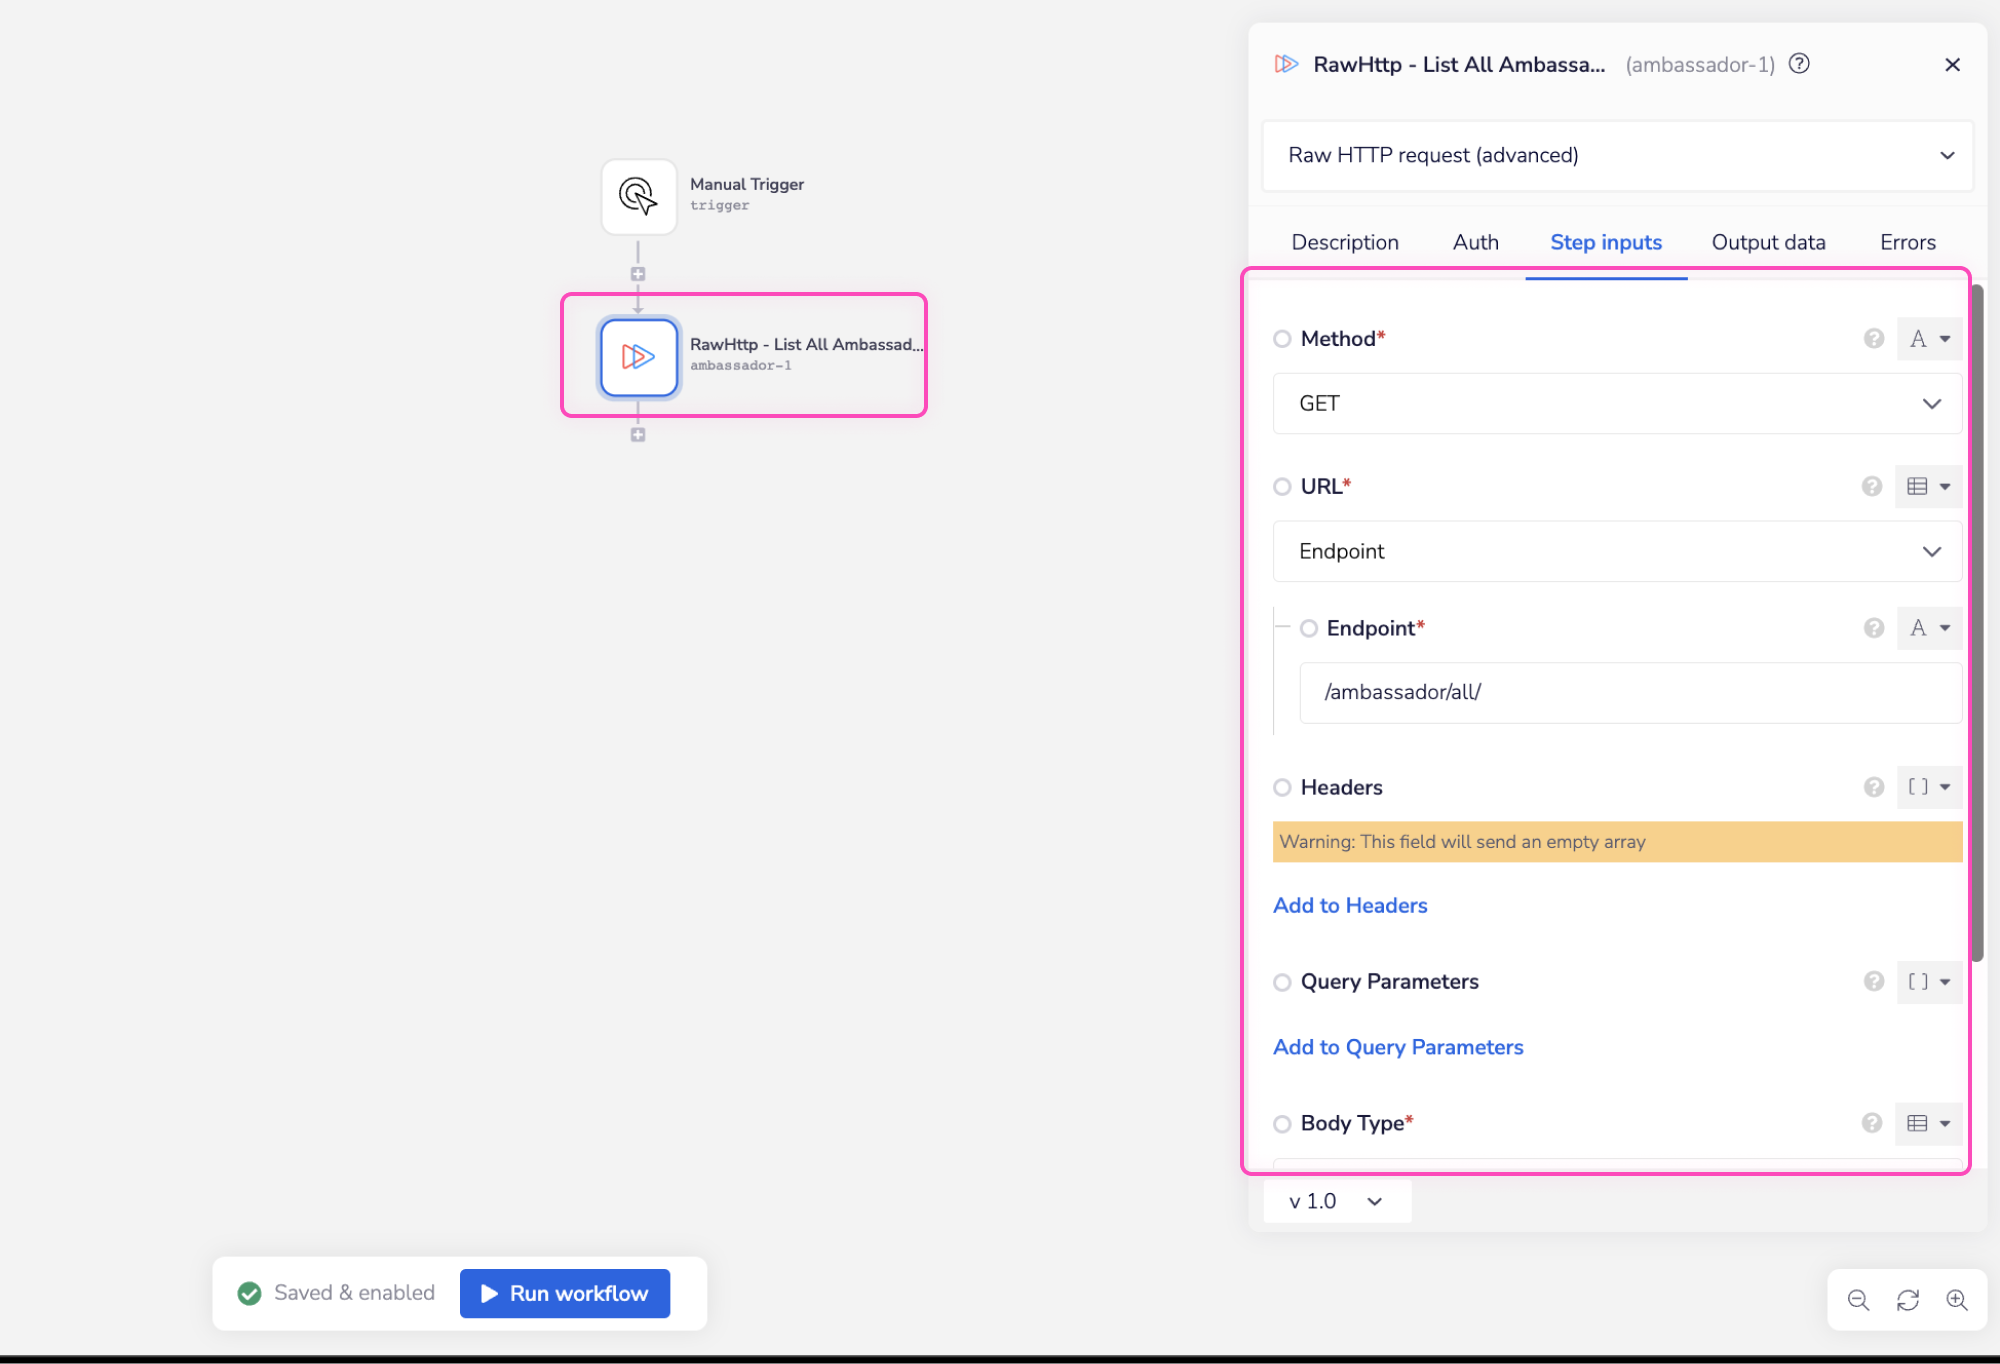The height and width of the screenshot is (1364, 2000).
Task: Toggle the circle selector beside Headers label
Action: coord(1282,787)
